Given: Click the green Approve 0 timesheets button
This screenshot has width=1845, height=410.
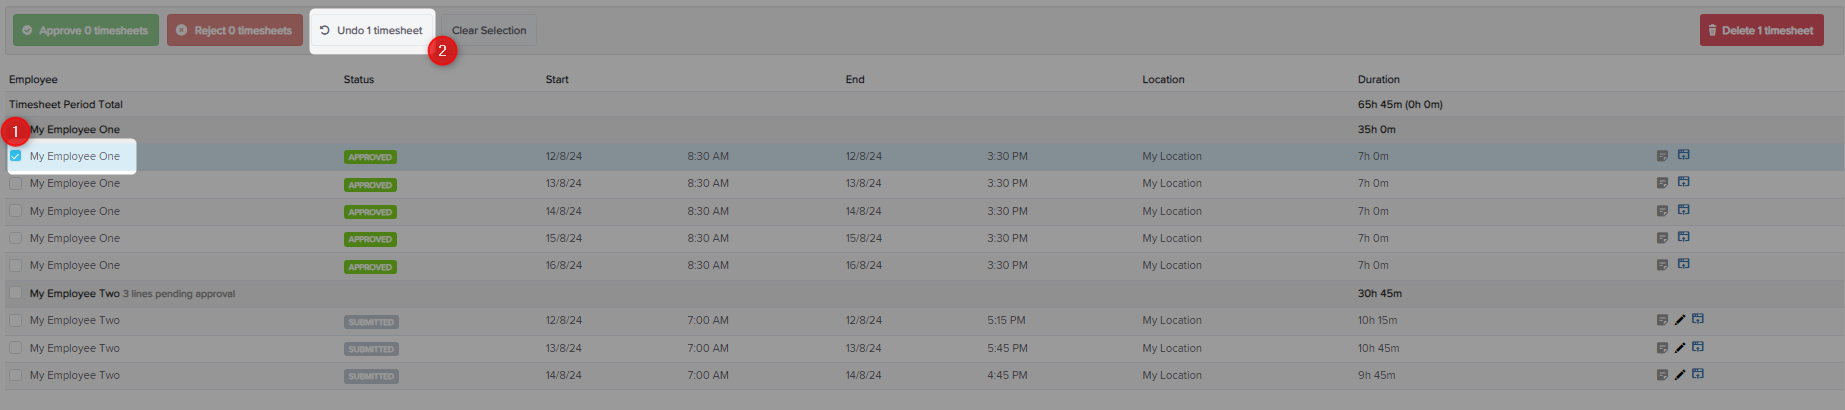Looking at the screenshot, I should click(86, 31).
